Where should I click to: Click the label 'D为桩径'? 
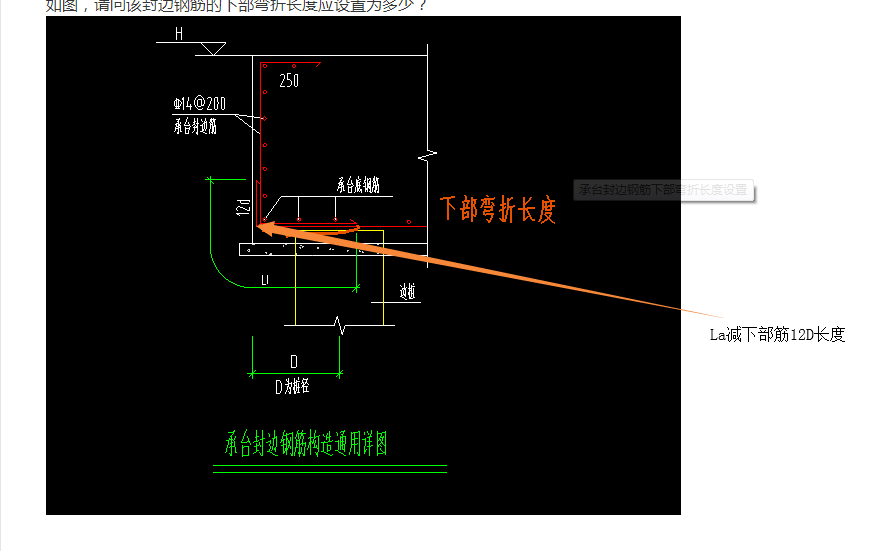[x=292, y=386]
